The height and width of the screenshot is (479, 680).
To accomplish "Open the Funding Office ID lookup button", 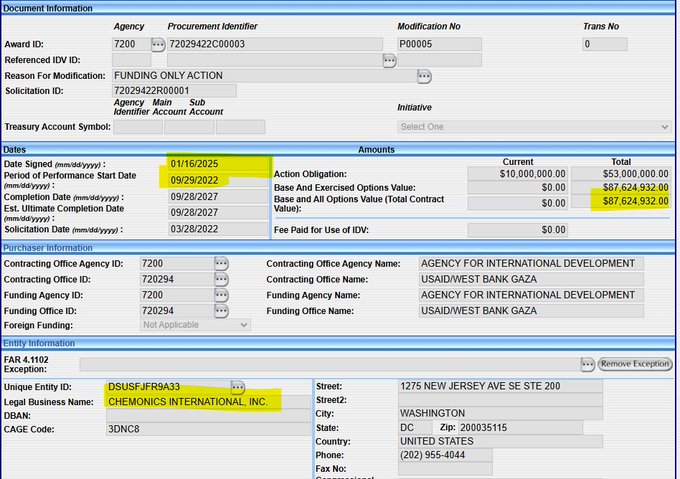I will tap(221, 312).
